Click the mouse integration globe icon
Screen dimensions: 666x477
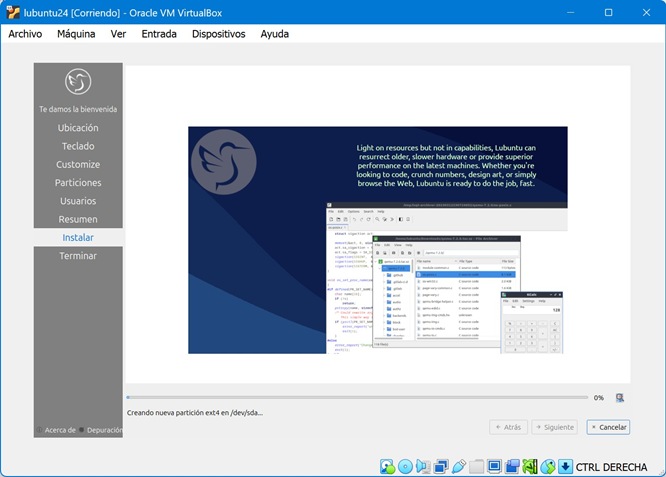[x=548, y=466]
